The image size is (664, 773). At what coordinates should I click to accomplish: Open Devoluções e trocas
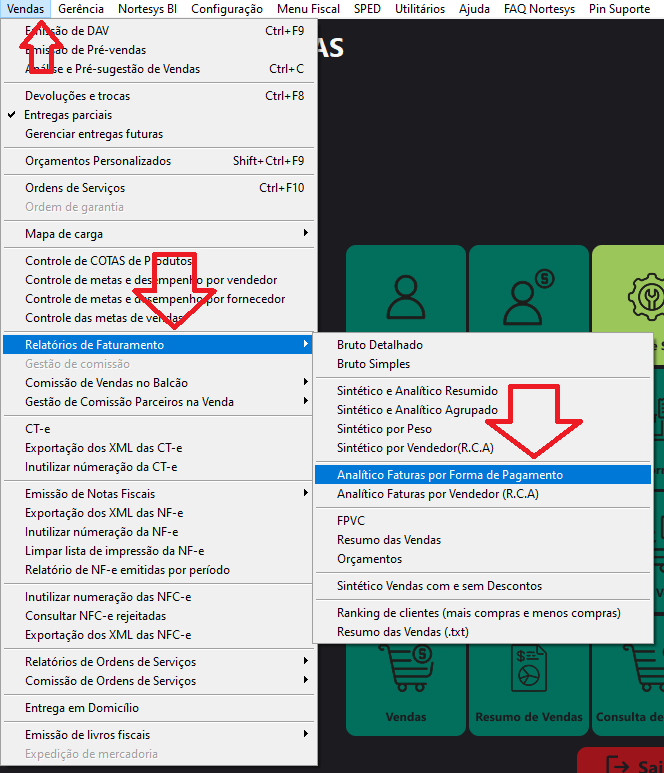(78, 96)
